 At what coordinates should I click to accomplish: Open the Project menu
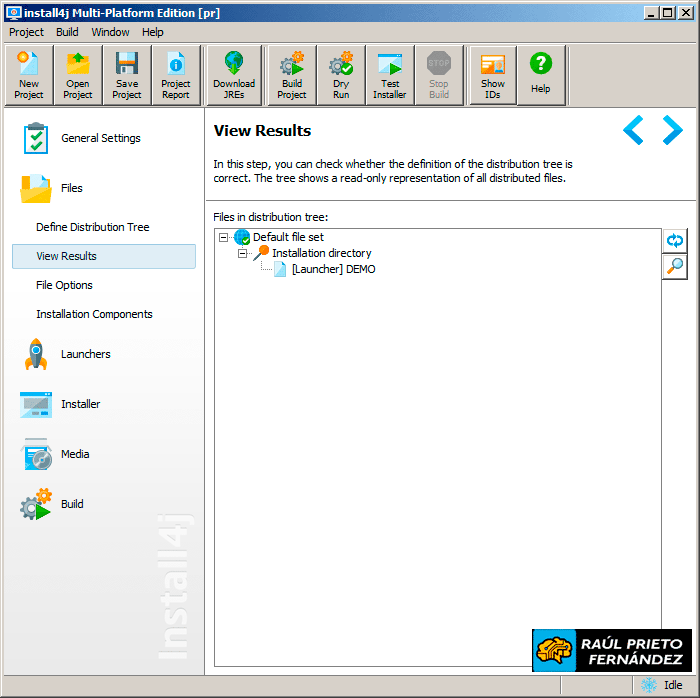point(26,32)
